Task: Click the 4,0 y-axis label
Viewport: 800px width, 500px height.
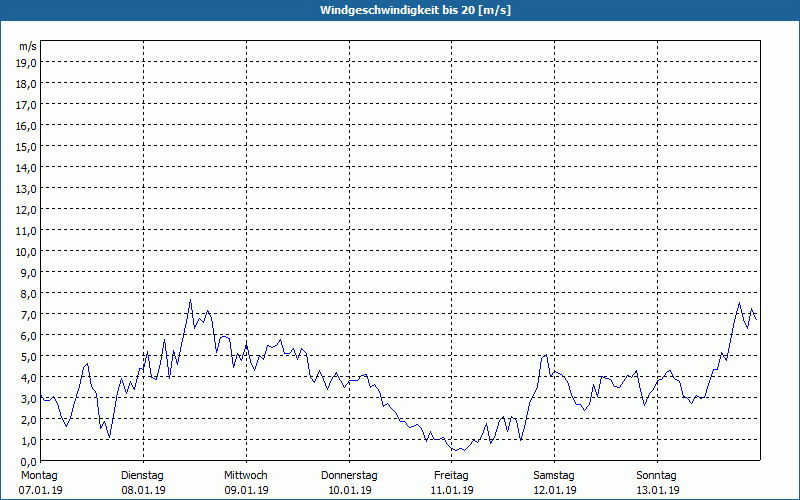Action: (29, 378)
